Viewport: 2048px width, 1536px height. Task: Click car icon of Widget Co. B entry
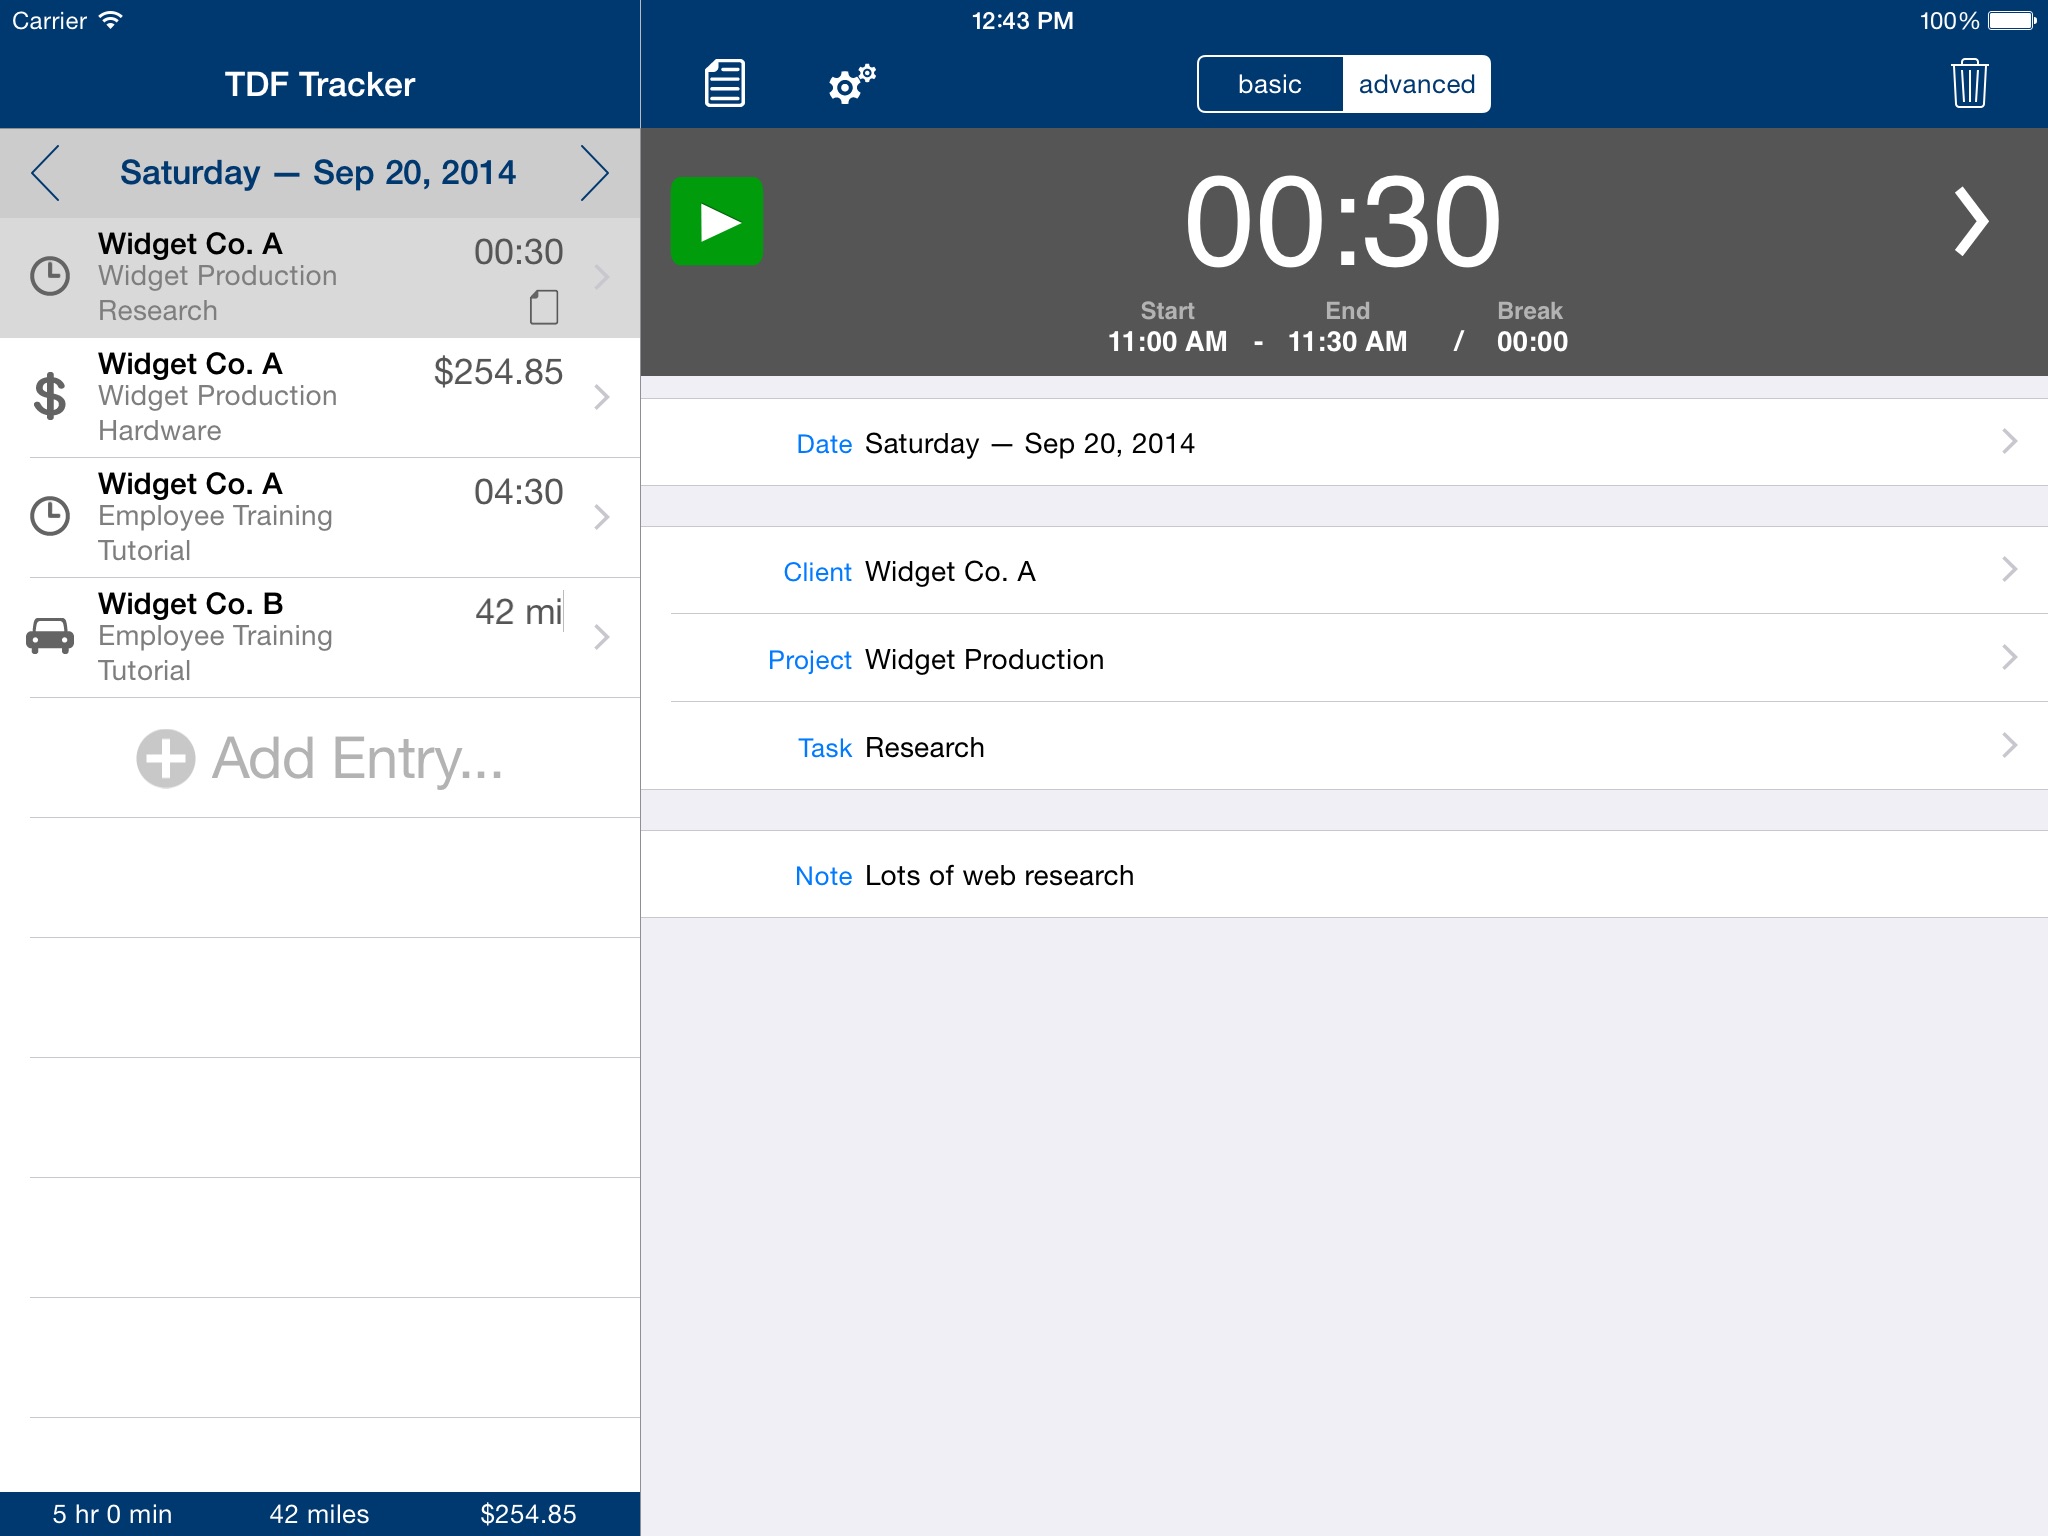(50, 636)
